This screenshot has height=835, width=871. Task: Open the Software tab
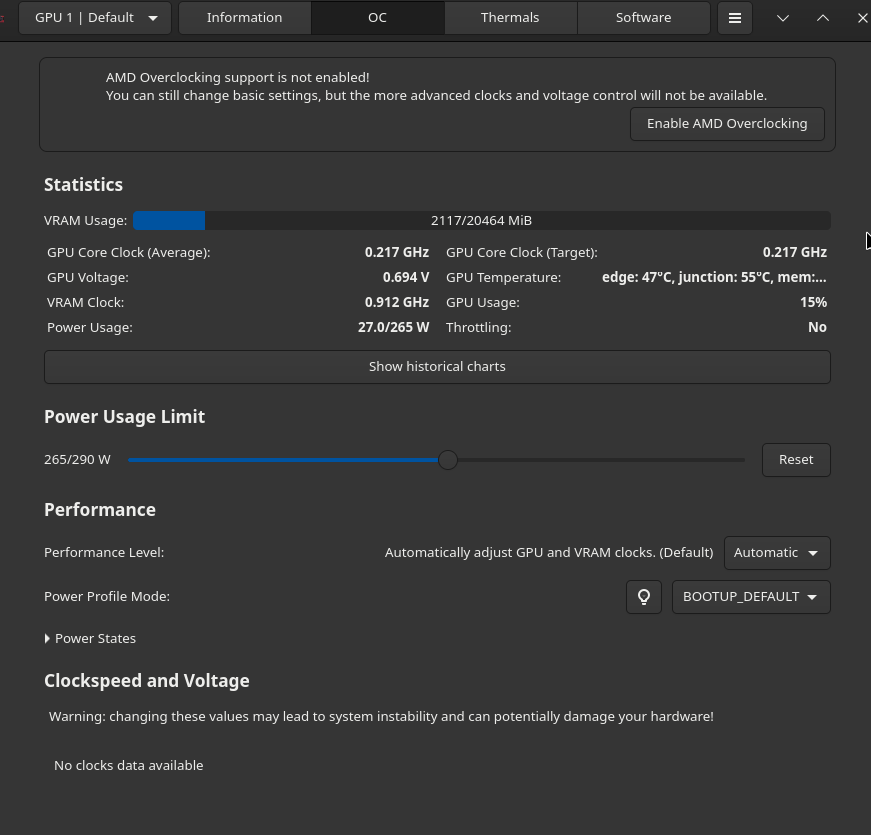pyautogui.click(x=643, y=18)
